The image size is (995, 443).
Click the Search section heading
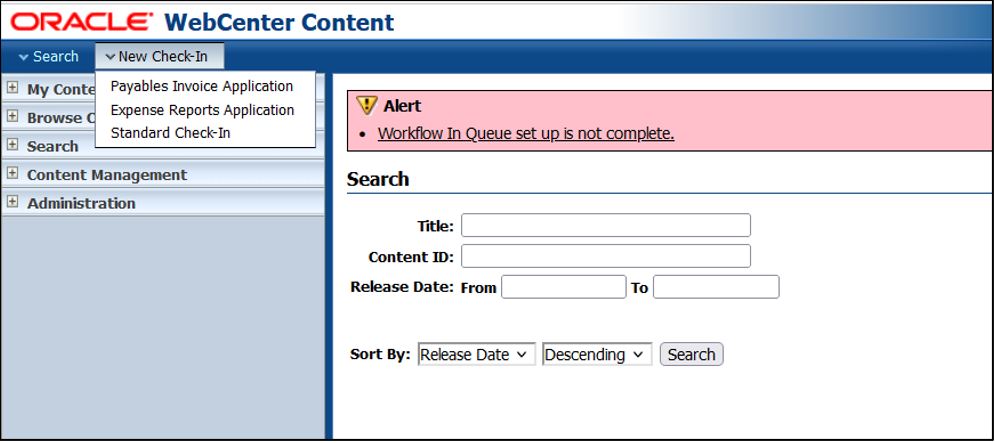point(378,179)
